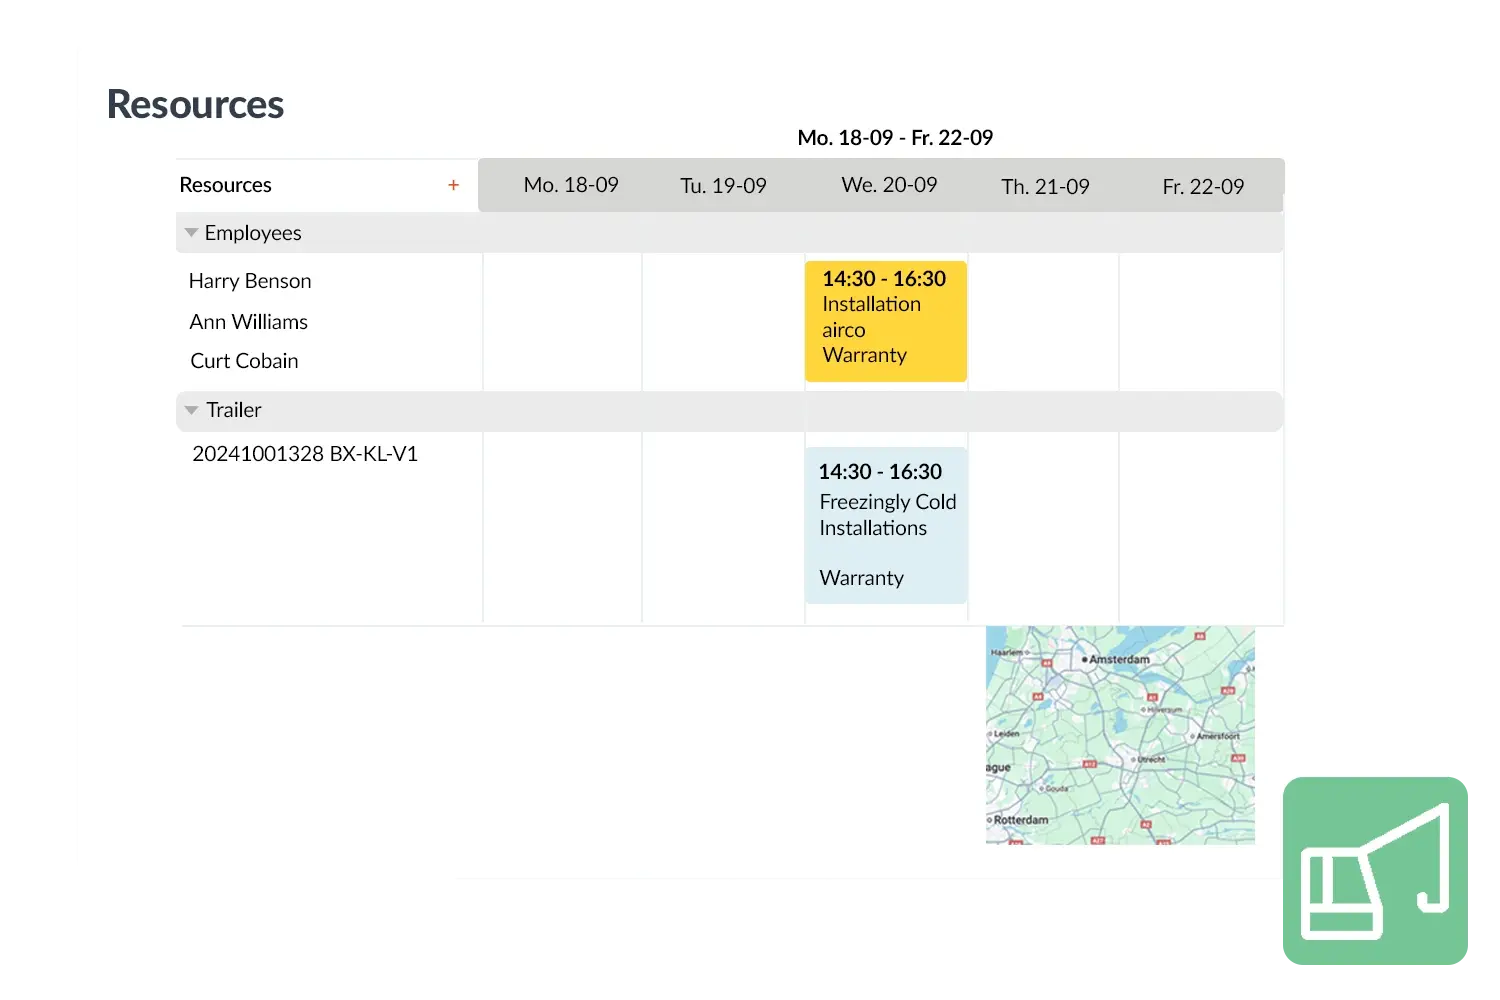The height and width of the screenshot is (1000, 1500).
Task: Click the Mo. 18-09 - Fr. 22-09 date range
Action: click(x=895, y=138)
